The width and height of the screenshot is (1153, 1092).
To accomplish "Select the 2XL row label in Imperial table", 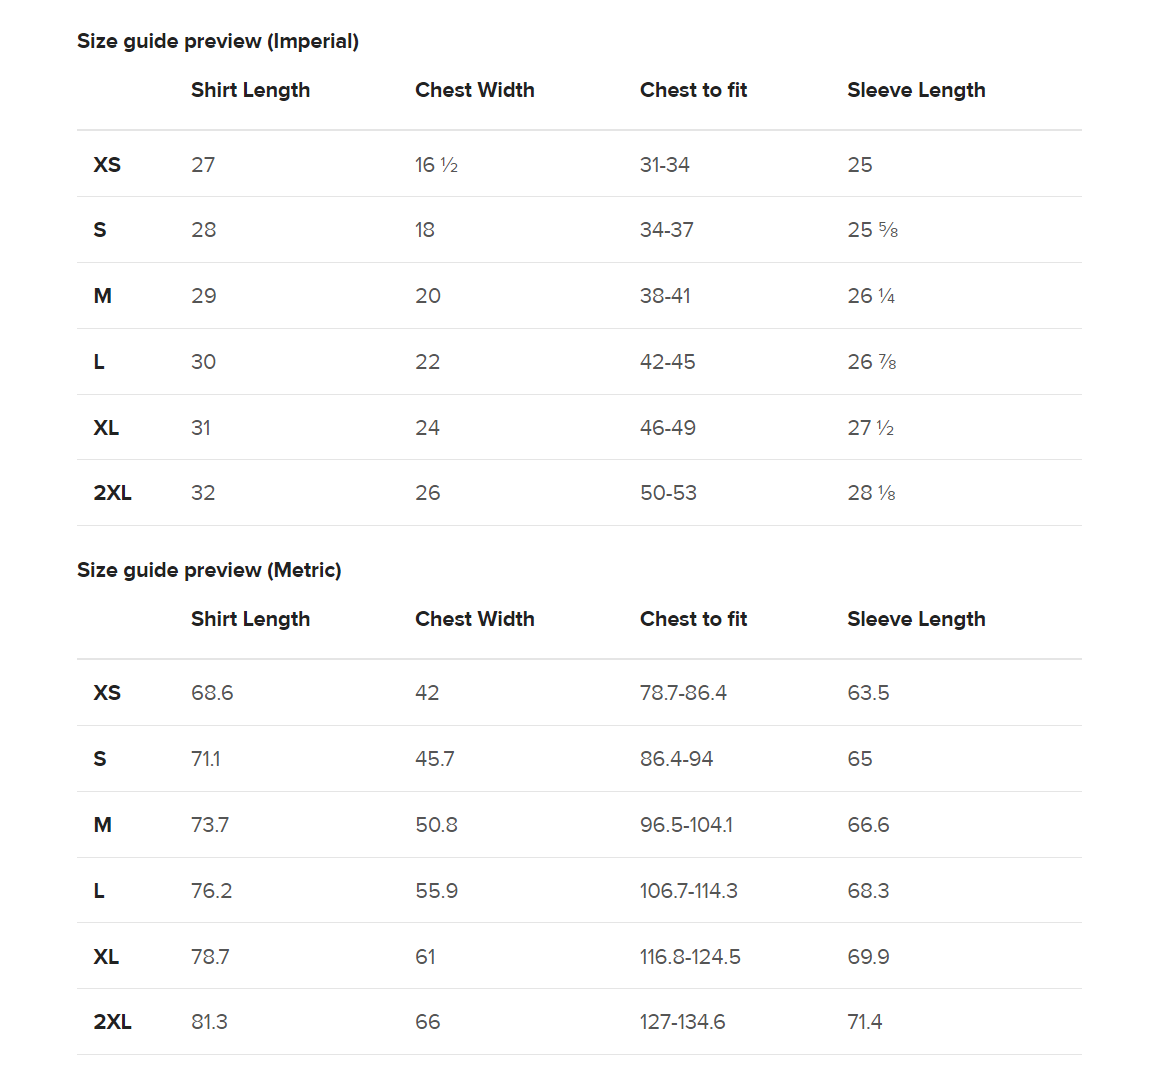I will coord(112,493).
